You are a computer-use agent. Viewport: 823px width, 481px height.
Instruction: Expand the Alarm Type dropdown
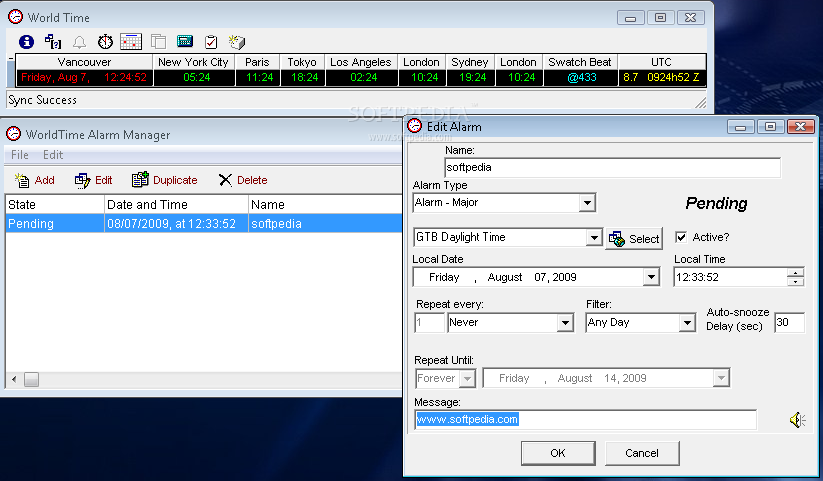click(x=587, y=203)
